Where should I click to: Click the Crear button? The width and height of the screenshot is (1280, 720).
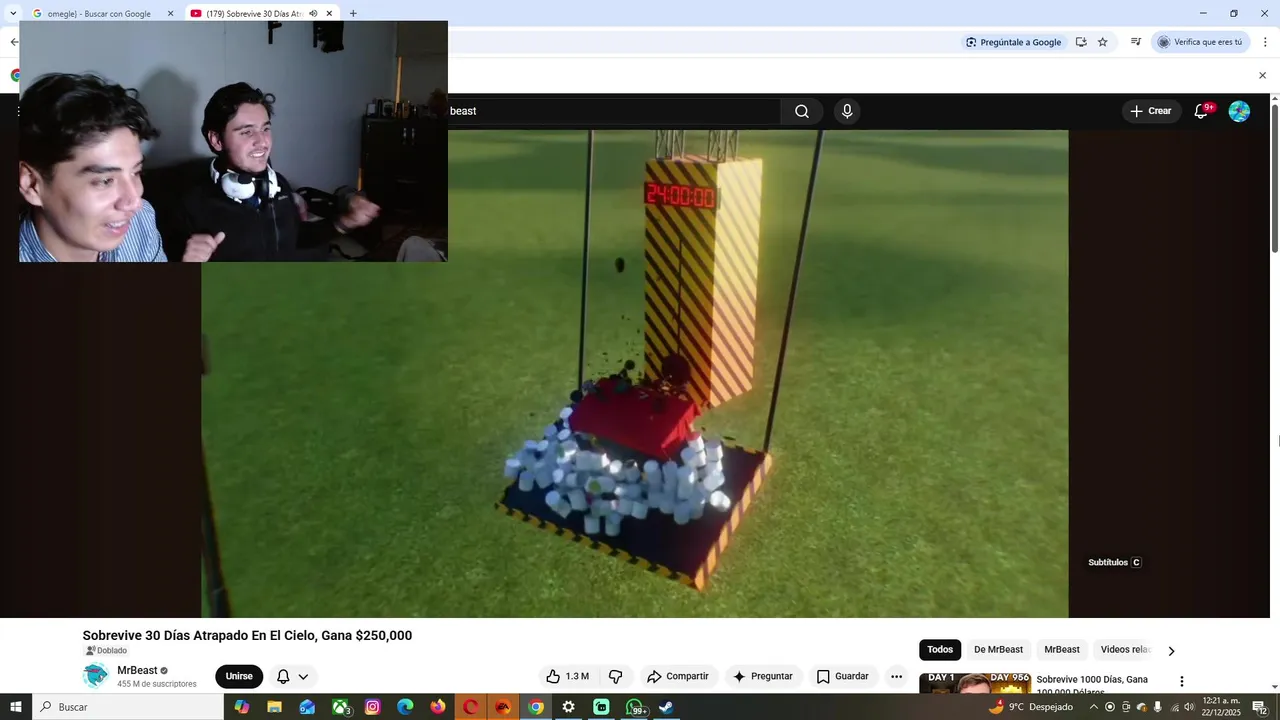[1151, 111]
